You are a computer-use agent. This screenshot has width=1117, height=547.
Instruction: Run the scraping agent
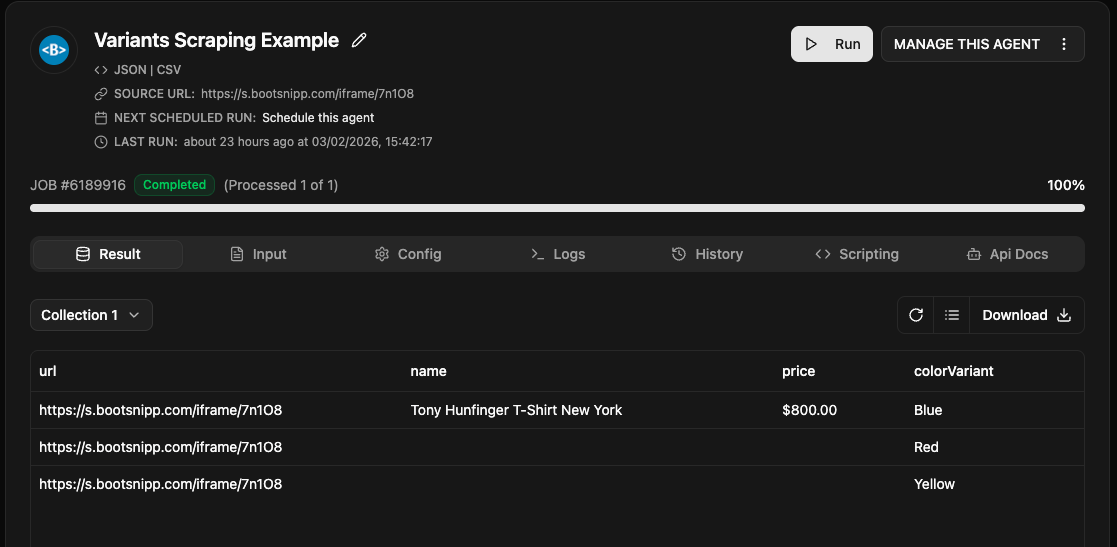tap(832, 44)
